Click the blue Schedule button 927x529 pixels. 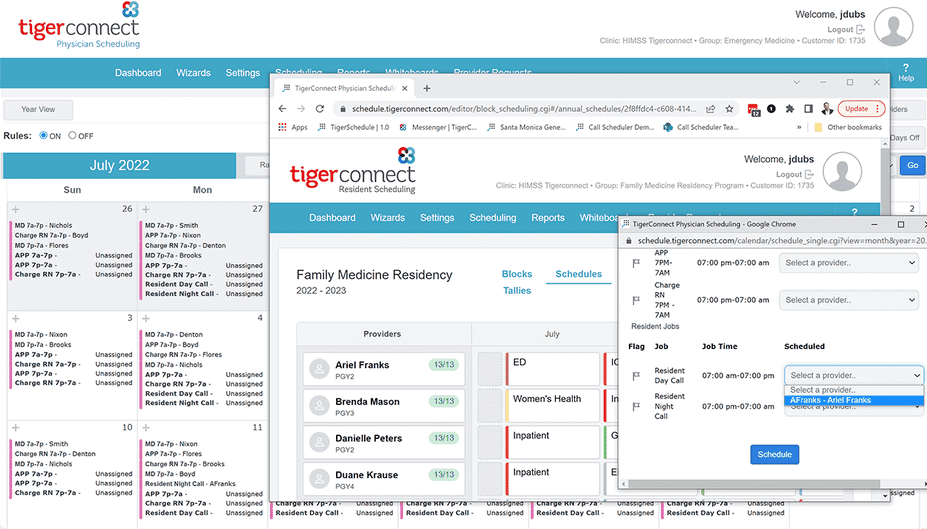pos(774,455)
